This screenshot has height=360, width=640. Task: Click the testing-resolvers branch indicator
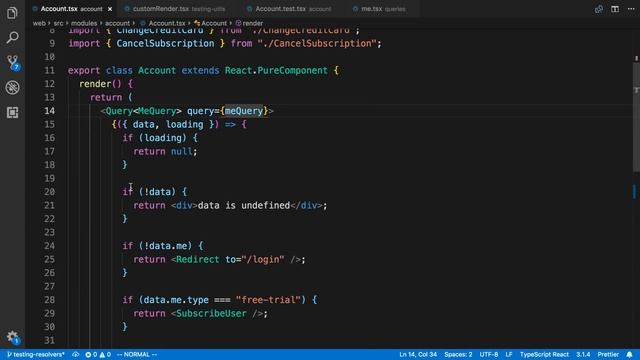pyautogui.click(x=36, y=354)
